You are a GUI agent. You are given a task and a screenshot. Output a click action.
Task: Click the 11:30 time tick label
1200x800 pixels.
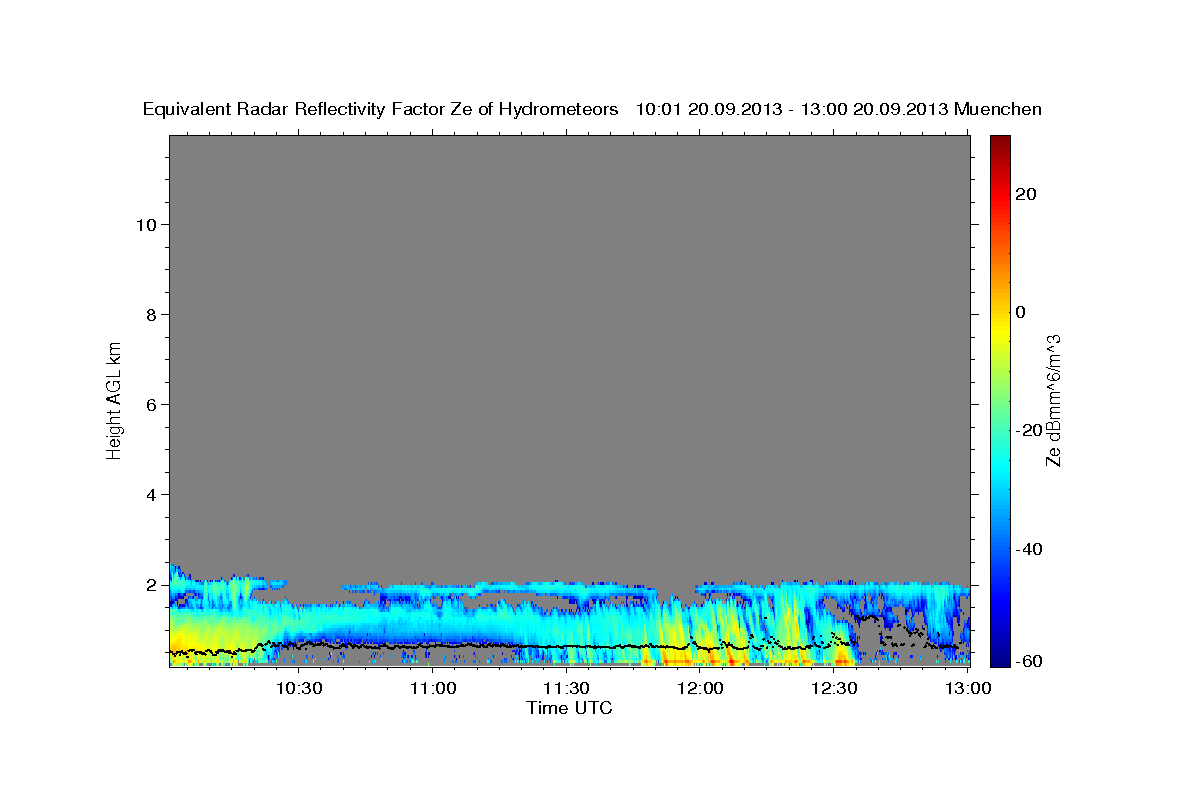pyautogui.click(x=567, y=689)
